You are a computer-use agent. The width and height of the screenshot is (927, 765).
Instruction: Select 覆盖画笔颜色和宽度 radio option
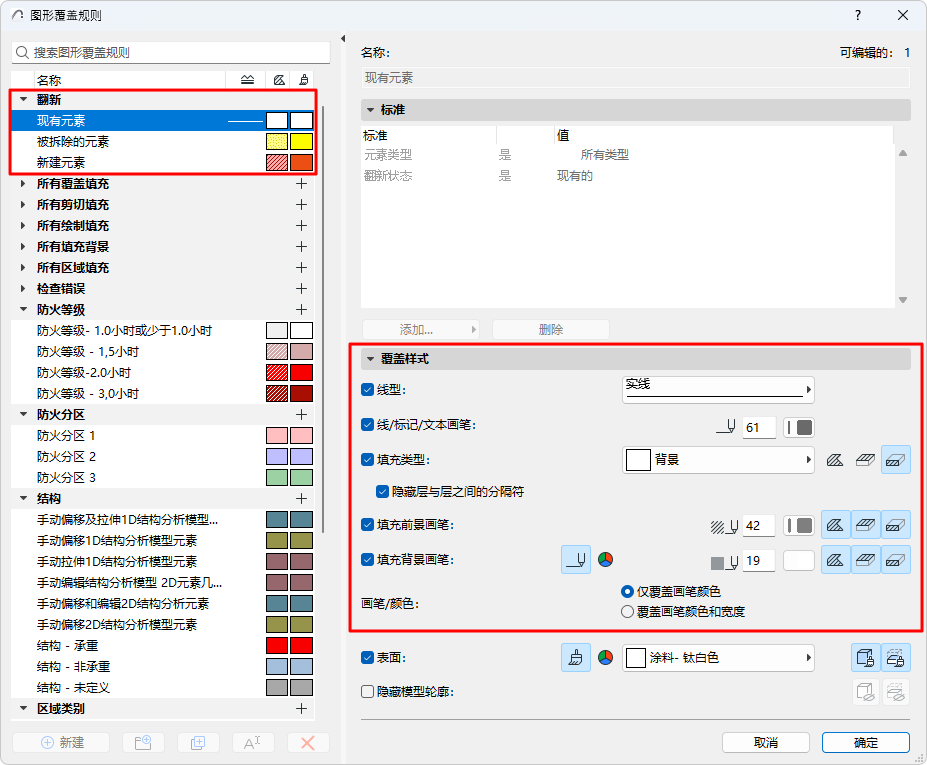coord(627,611)
